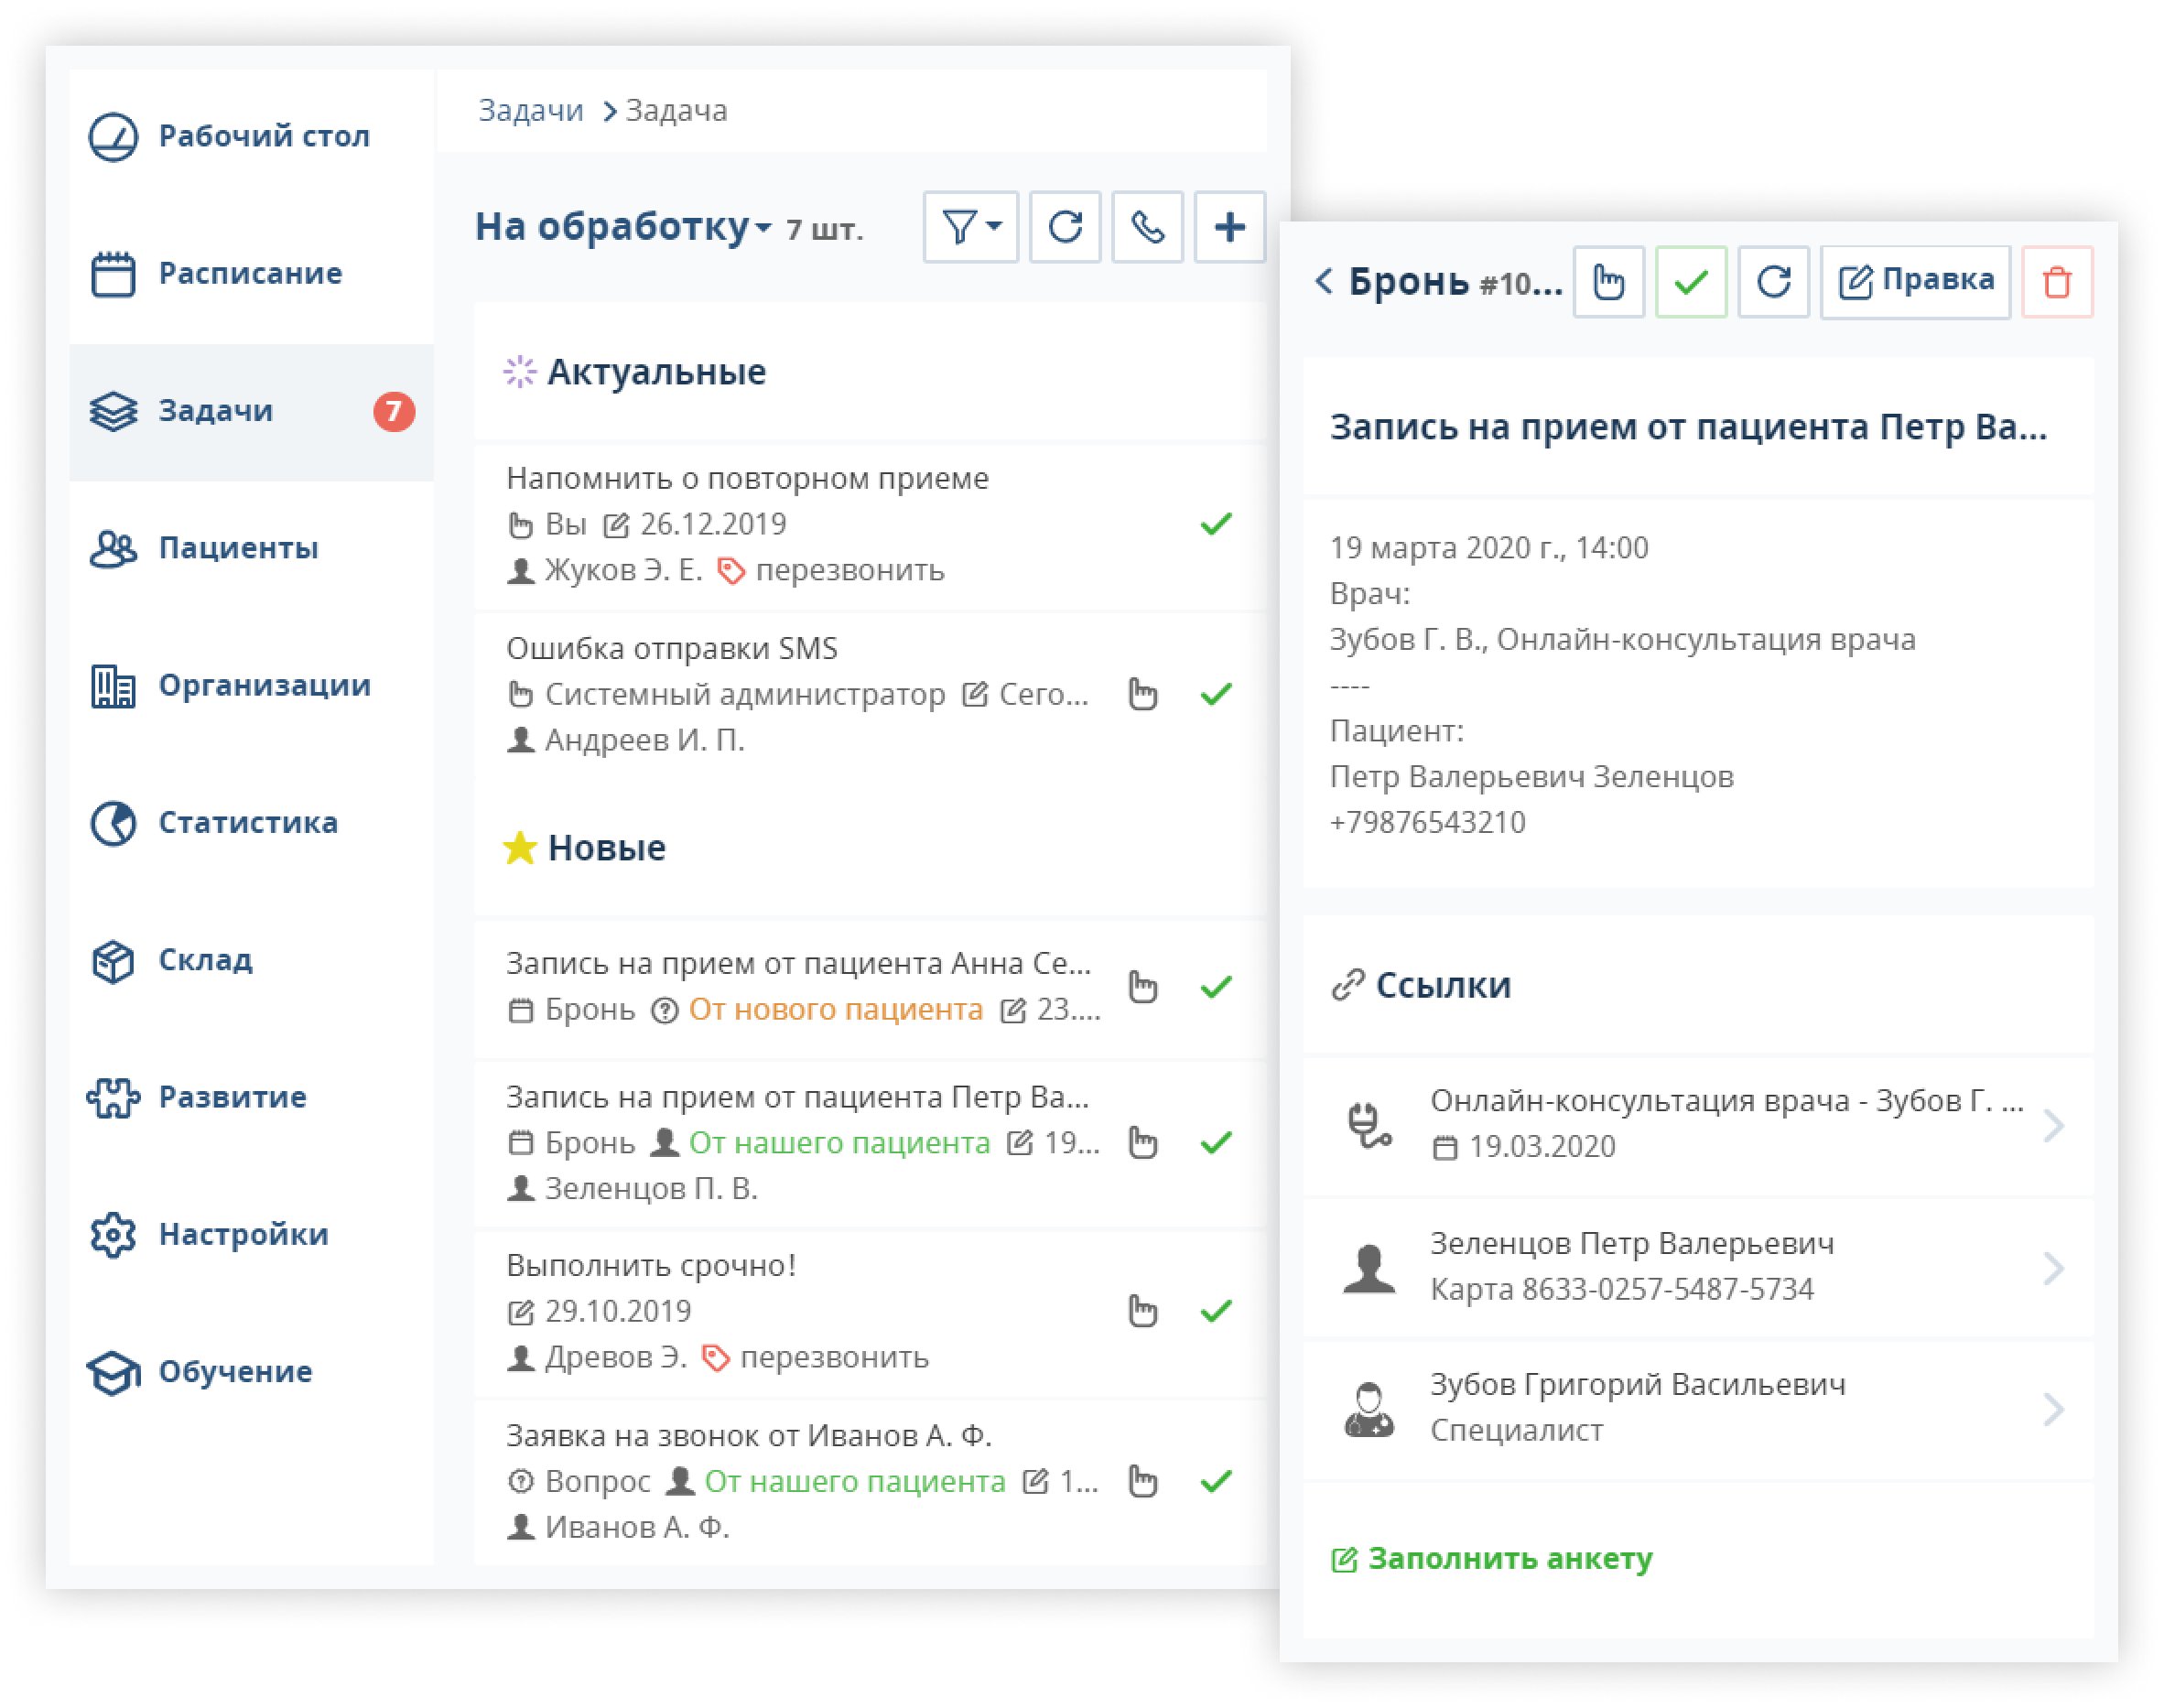Open the Пациенты section
This screenshot has height=1708, width=2164.
(x=237, y=548)
